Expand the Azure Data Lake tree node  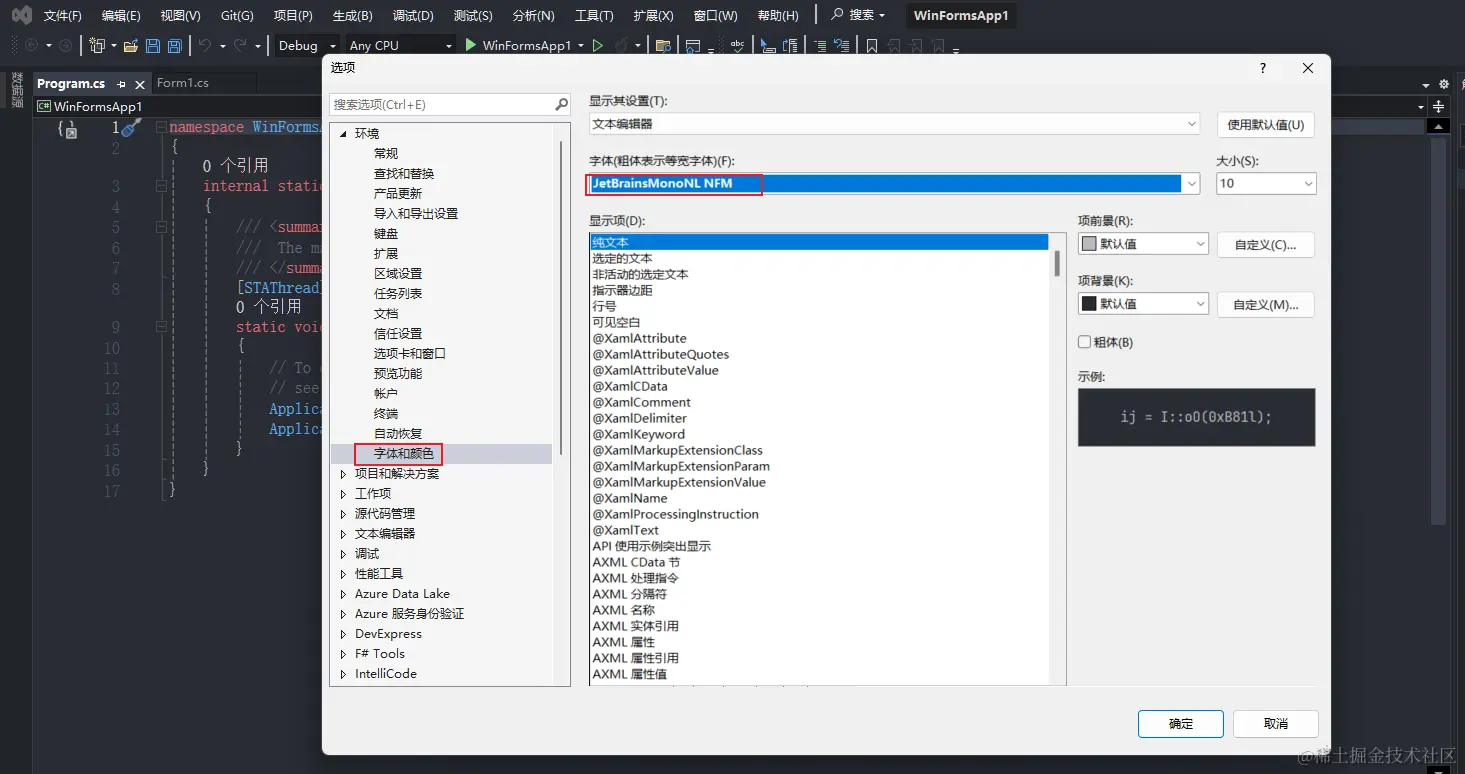343,594
